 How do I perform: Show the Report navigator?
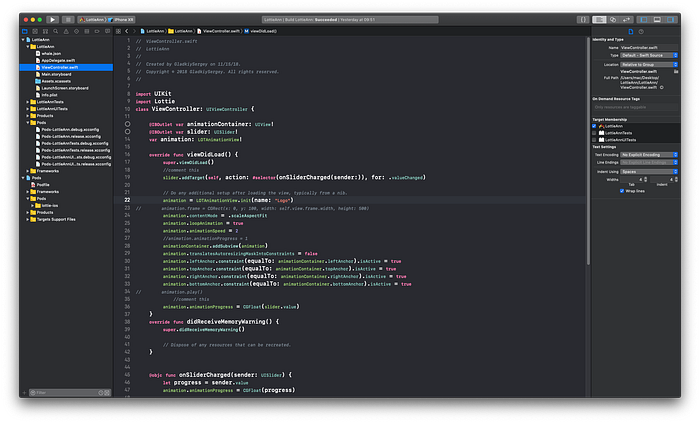click(107, 31)
